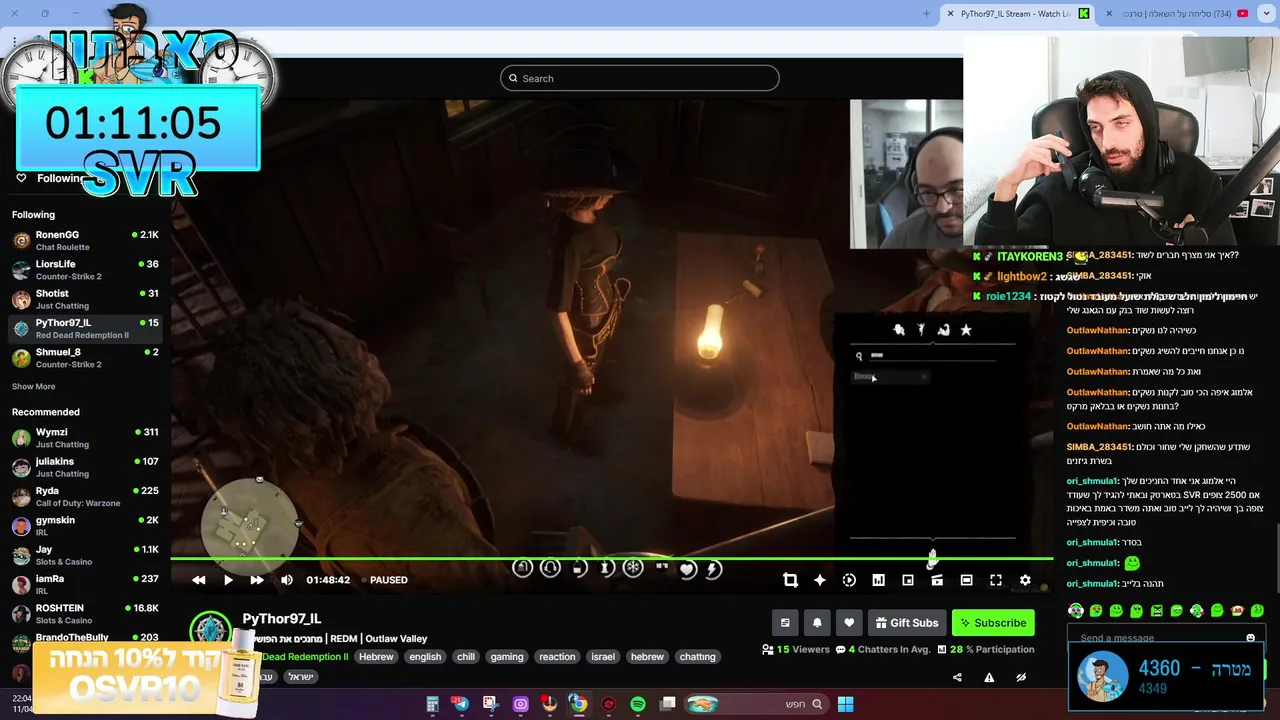The image size is (1280, 720).
Task: Subscribe to PyThor97_IL
Action: pos(993,623)
